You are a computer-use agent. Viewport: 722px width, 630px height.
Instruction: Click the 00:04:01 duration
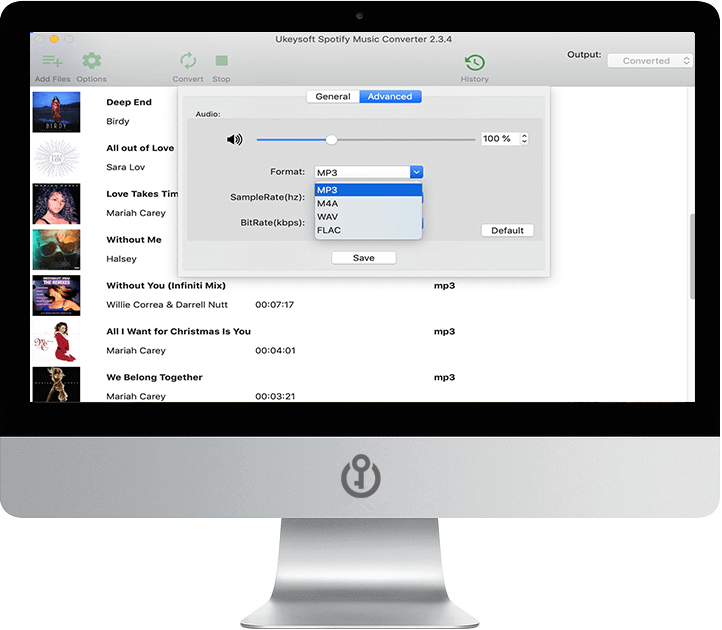275,351
